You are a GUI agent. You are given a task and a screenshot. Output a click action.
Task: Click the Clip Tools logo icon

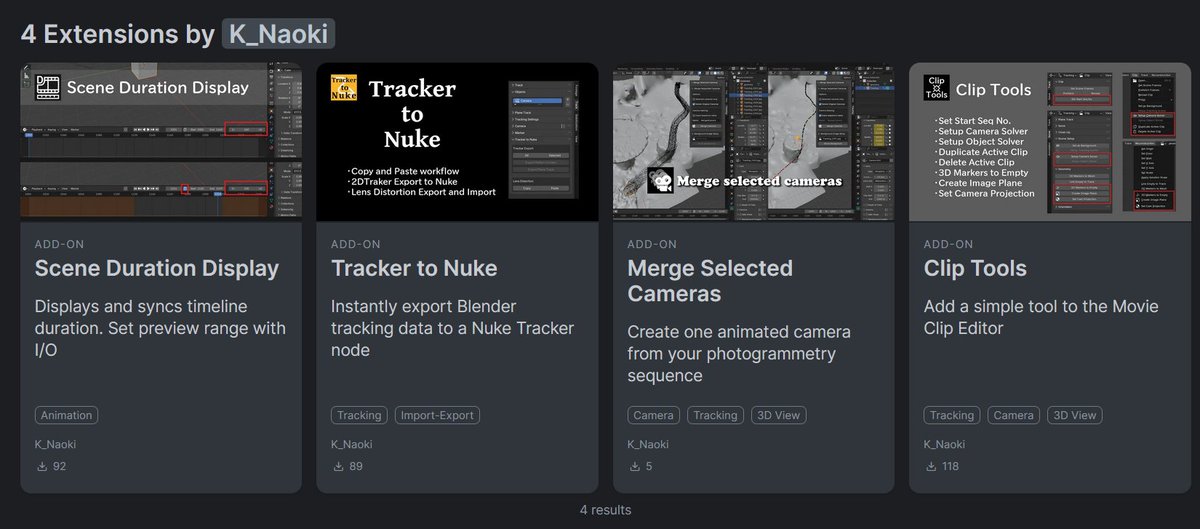click(x=936, y=88)
